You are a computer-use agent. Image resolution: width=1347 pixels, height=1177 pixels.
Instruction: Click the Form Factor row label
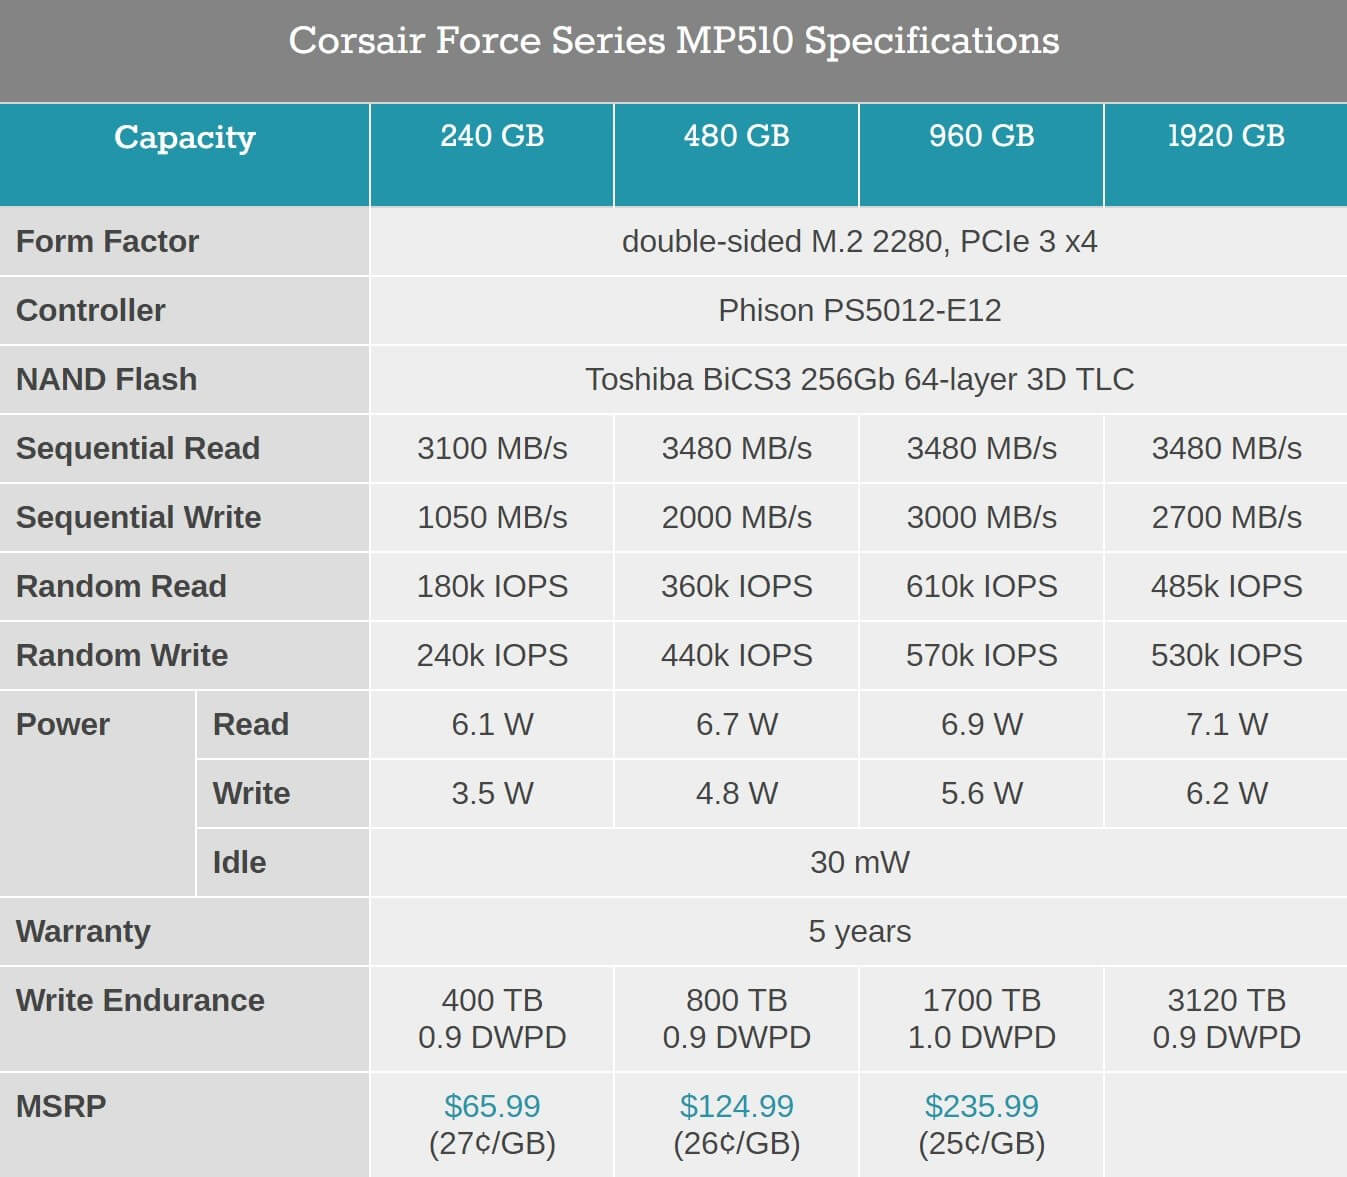pos(108,242)
